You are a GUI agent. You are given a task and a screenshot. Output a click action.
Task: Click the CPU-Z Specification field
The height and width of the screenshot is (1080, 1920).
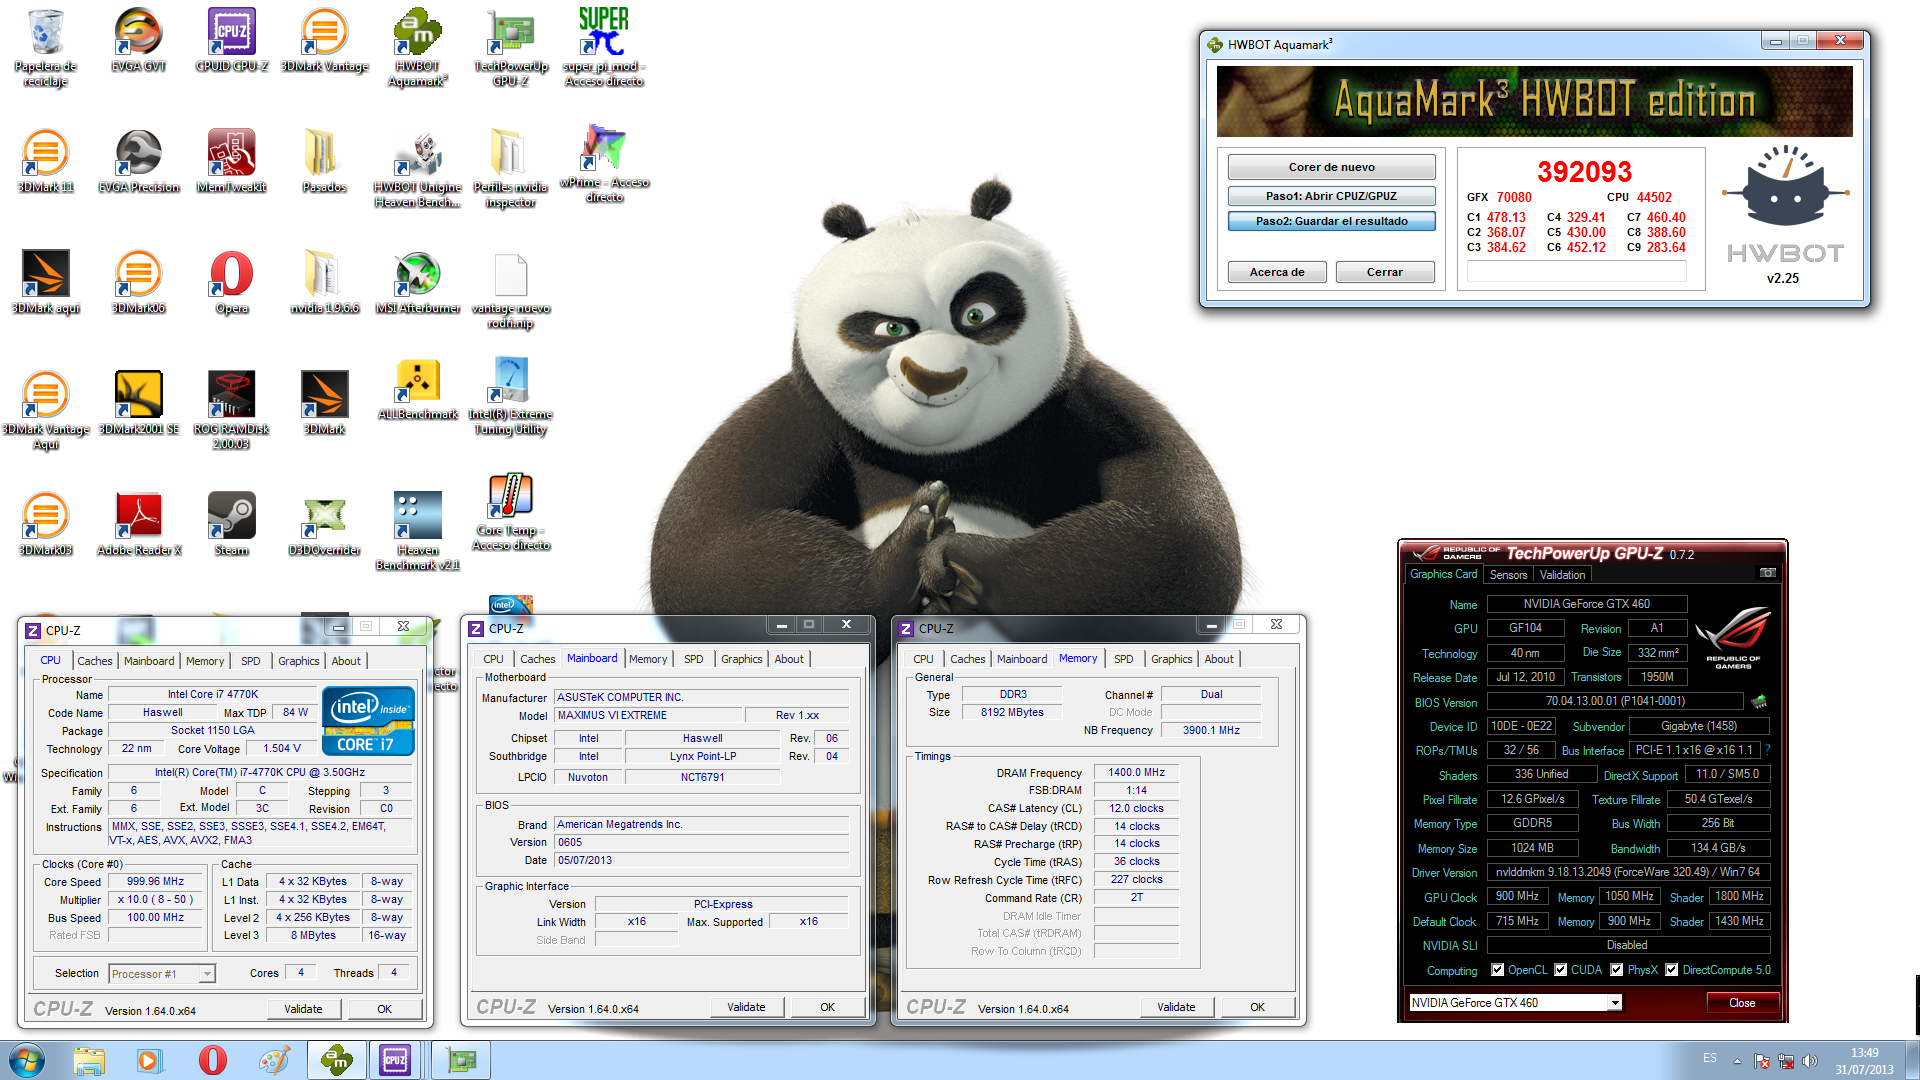(260, 772)
